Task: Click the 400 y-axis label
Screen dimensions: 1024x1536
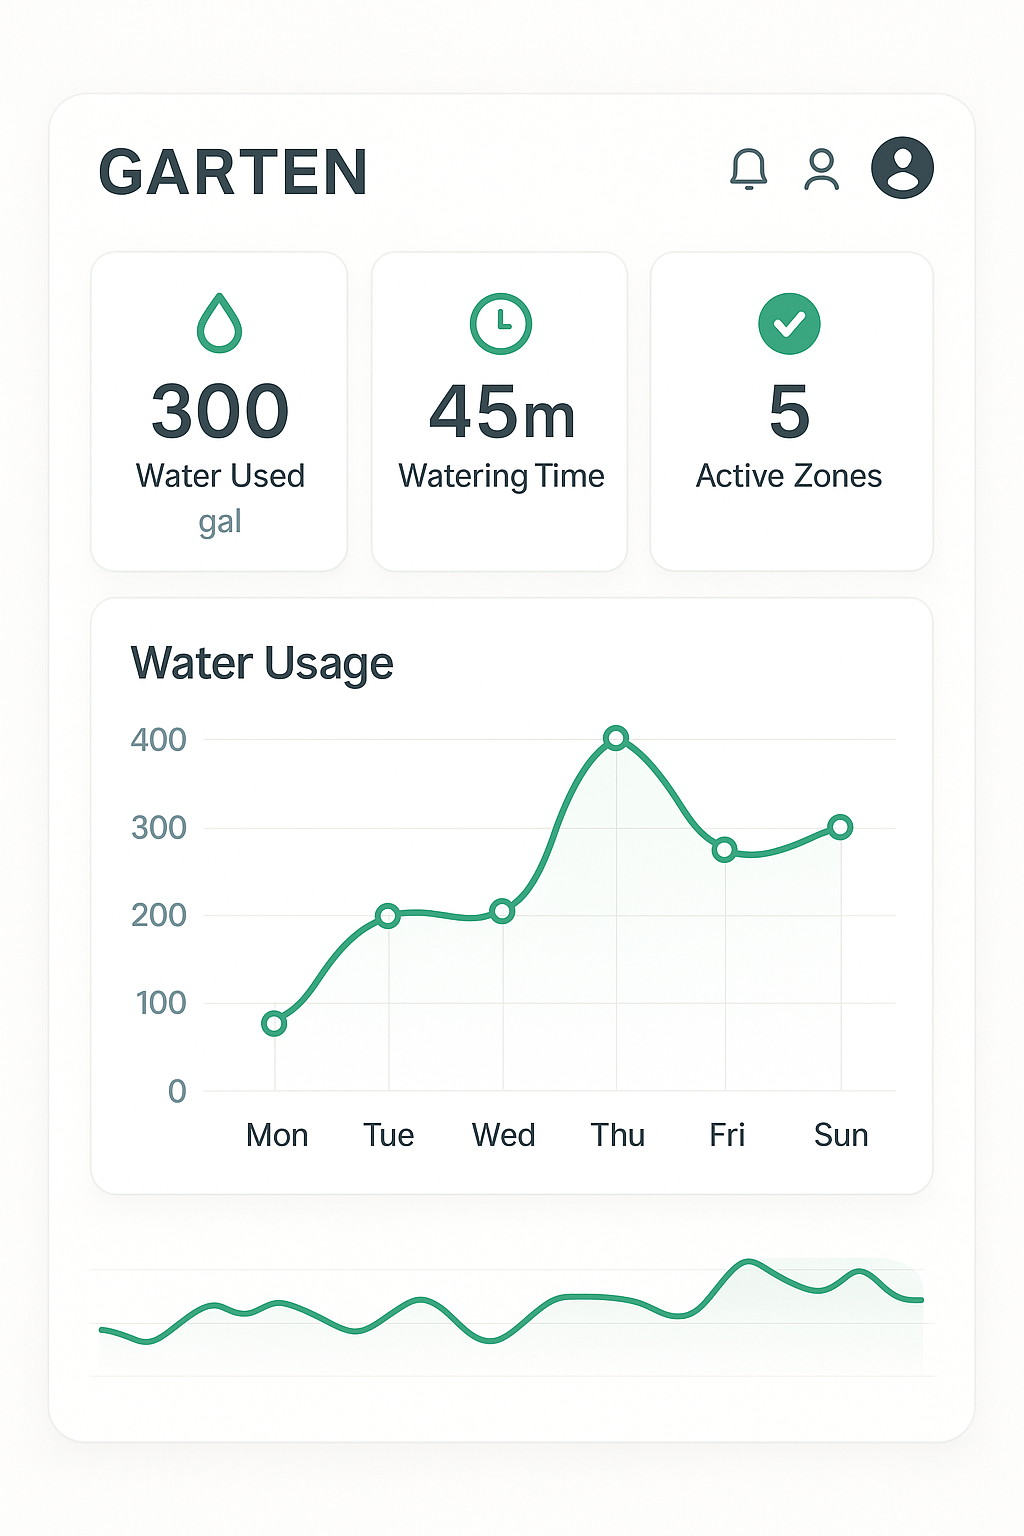Action: [159, 740]
